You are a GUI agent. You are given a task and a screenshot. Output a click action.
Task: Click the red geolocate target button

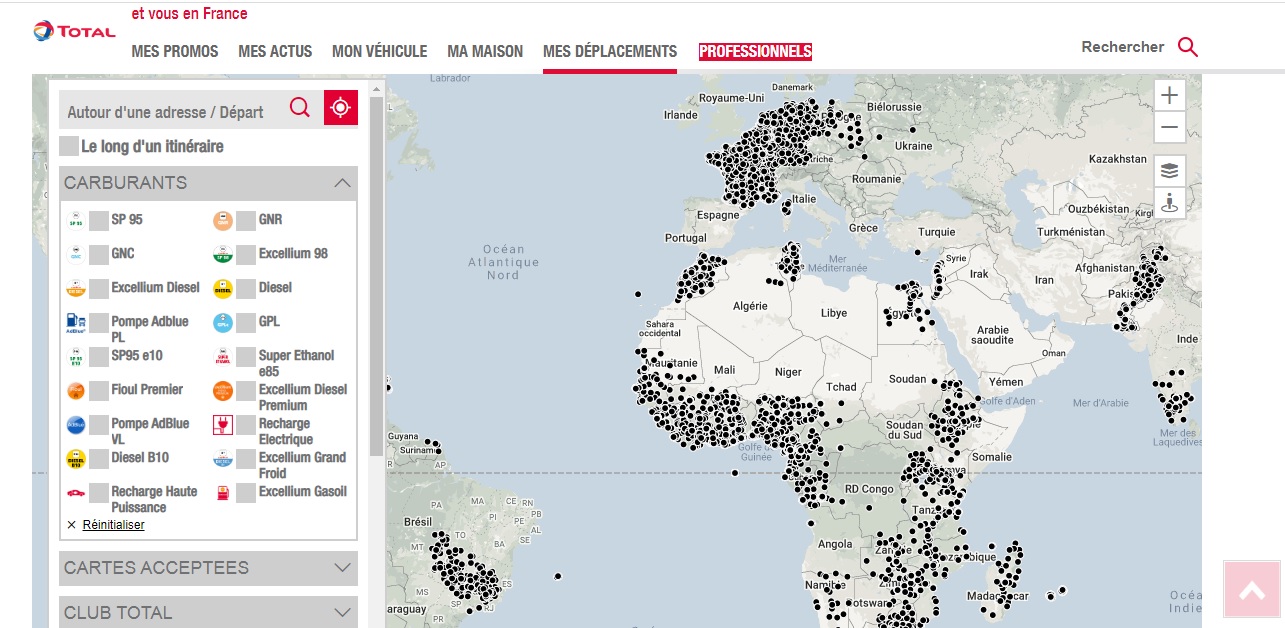coord(341,108)
